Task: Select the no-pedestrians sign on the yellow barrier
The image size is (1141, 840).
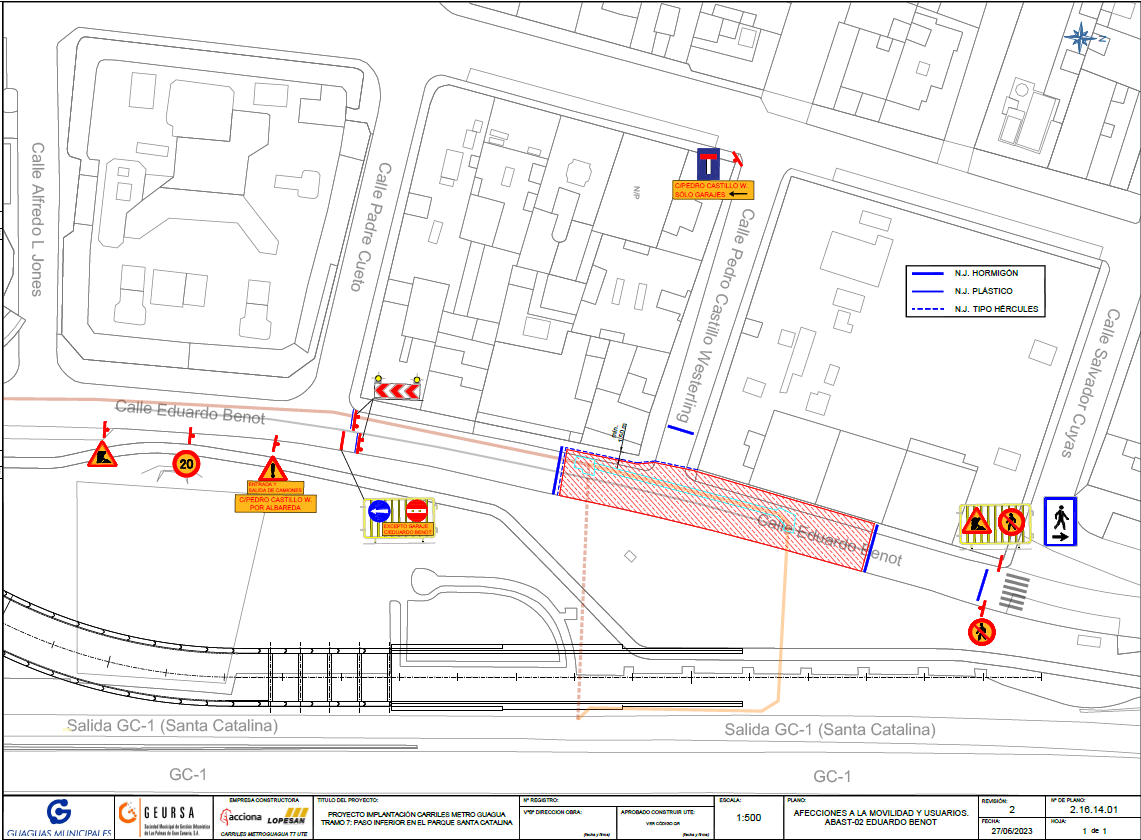Action: click(x=1011, y=521)
